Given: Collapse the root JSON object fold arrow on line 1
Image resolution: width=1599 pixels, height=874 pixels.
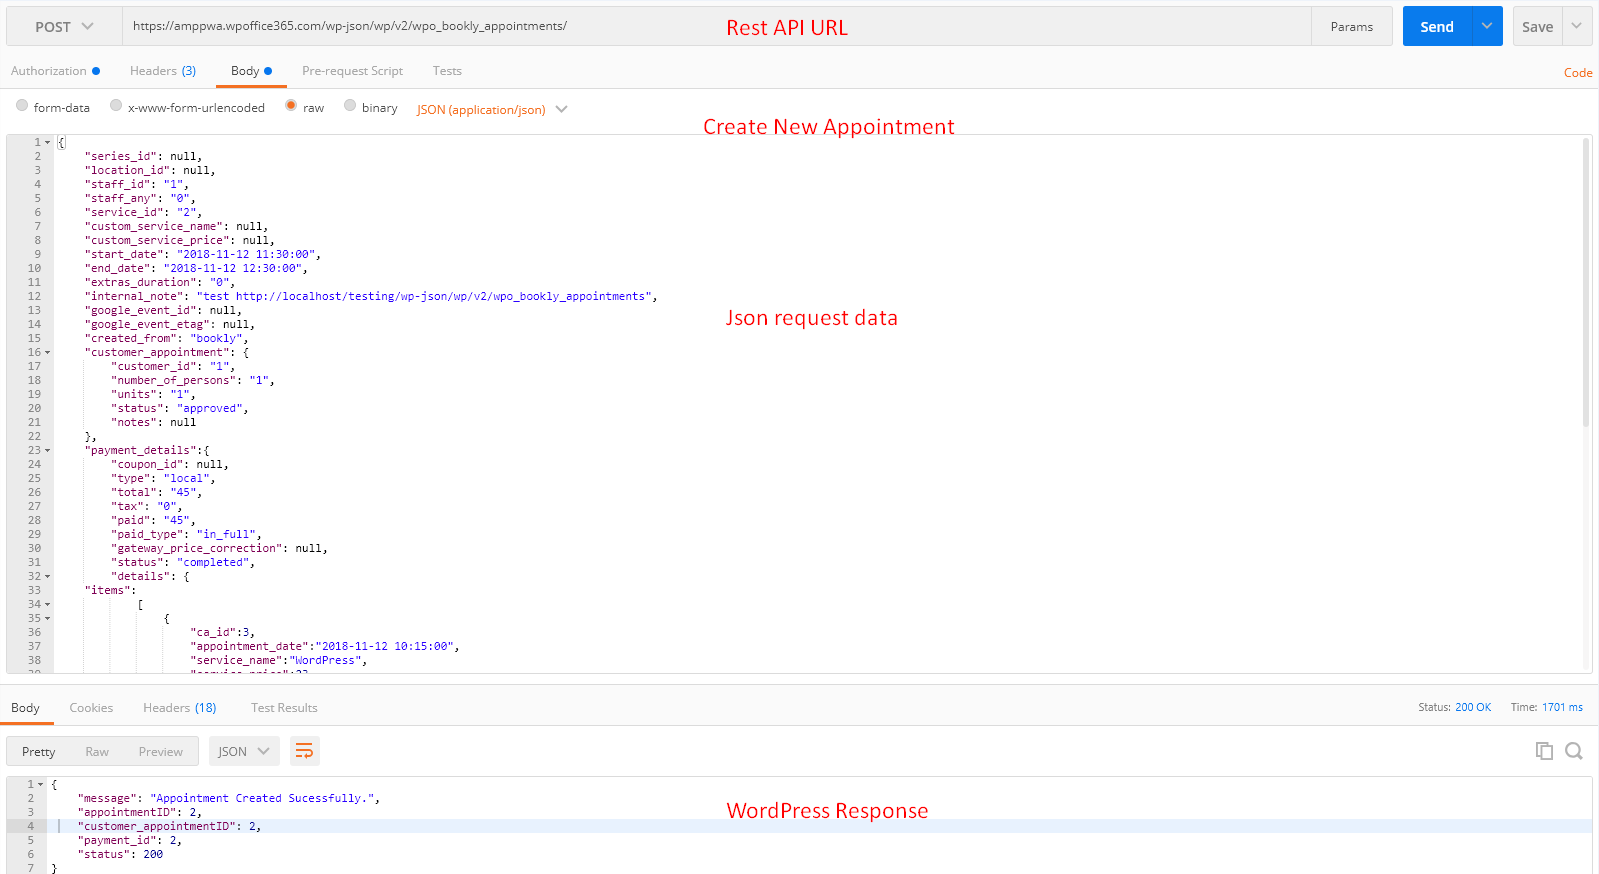Looking at the screenshot, I should [x=47, y=143].
